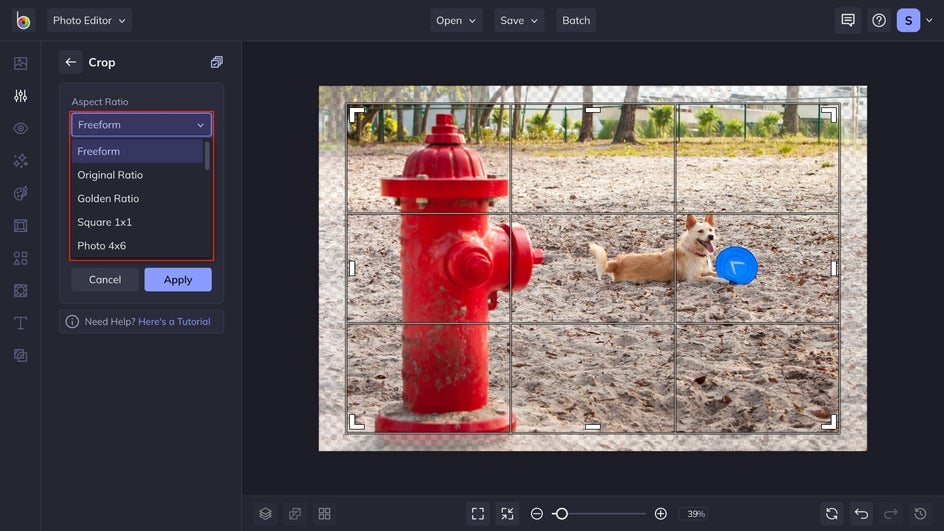Click the aspect ratio list scrollbar
The width and height of the screenshot is (944, 531).
[207, 155]
